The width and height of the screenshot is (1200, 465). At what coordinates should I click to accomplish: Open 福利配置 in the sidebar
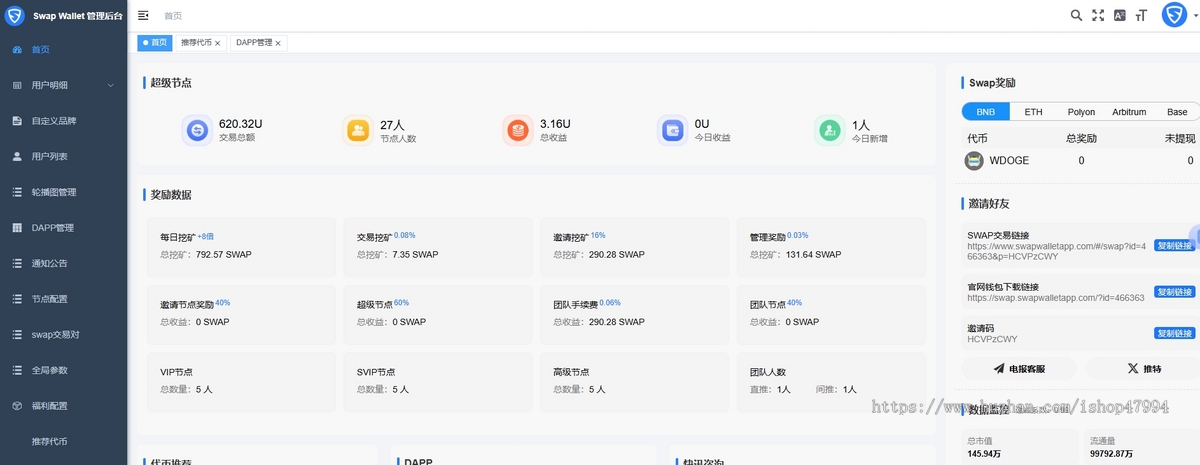point(63,406)
